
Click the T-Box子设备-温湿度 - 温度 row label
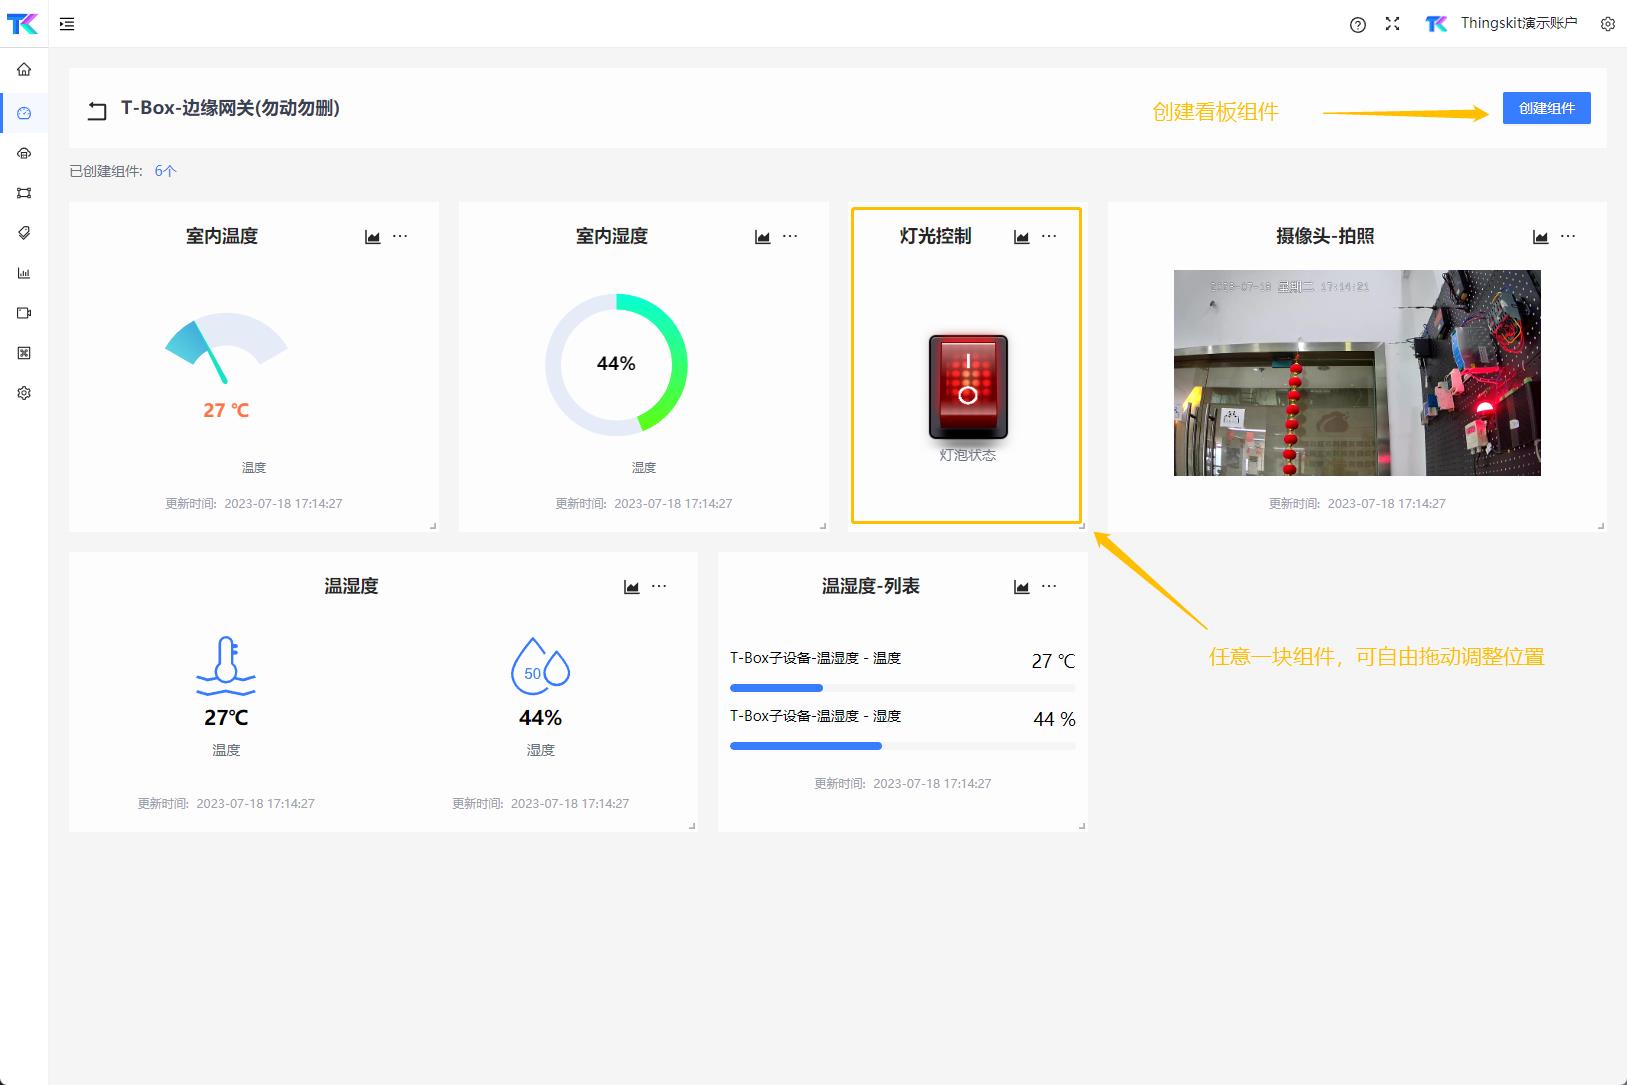(x=815, y=658)
